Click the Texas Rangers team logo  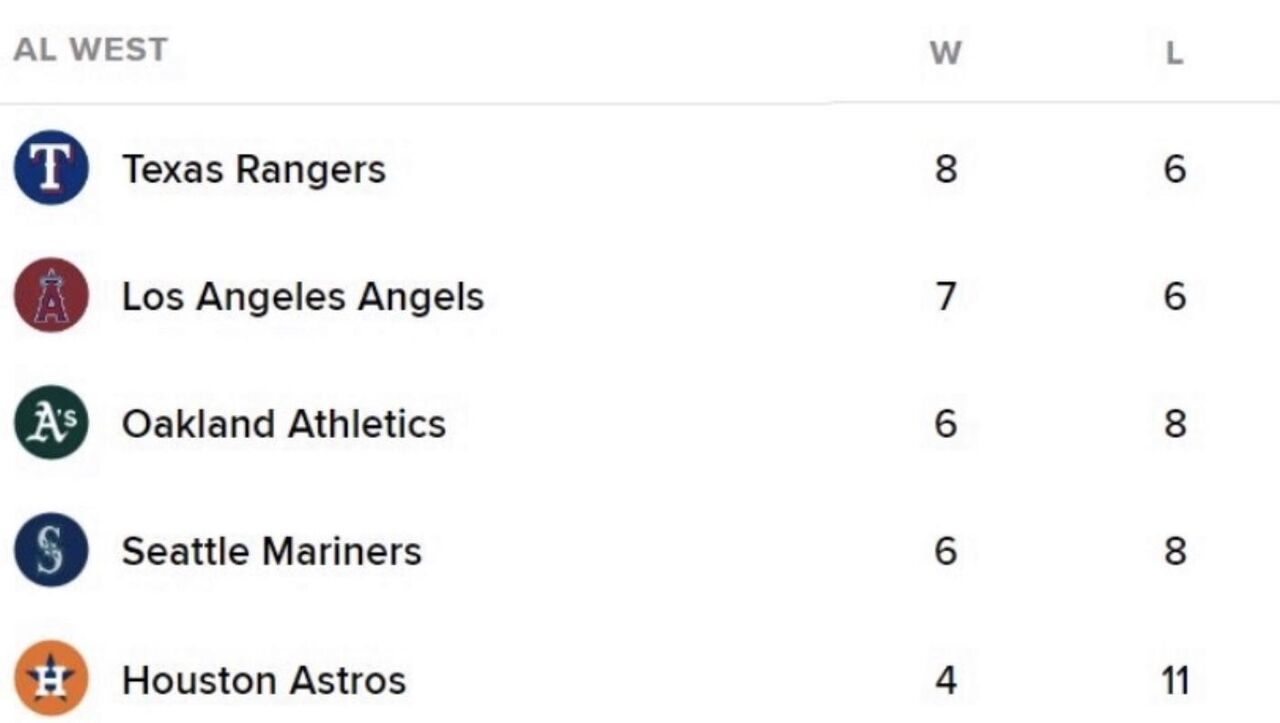[x=51, y=168]
